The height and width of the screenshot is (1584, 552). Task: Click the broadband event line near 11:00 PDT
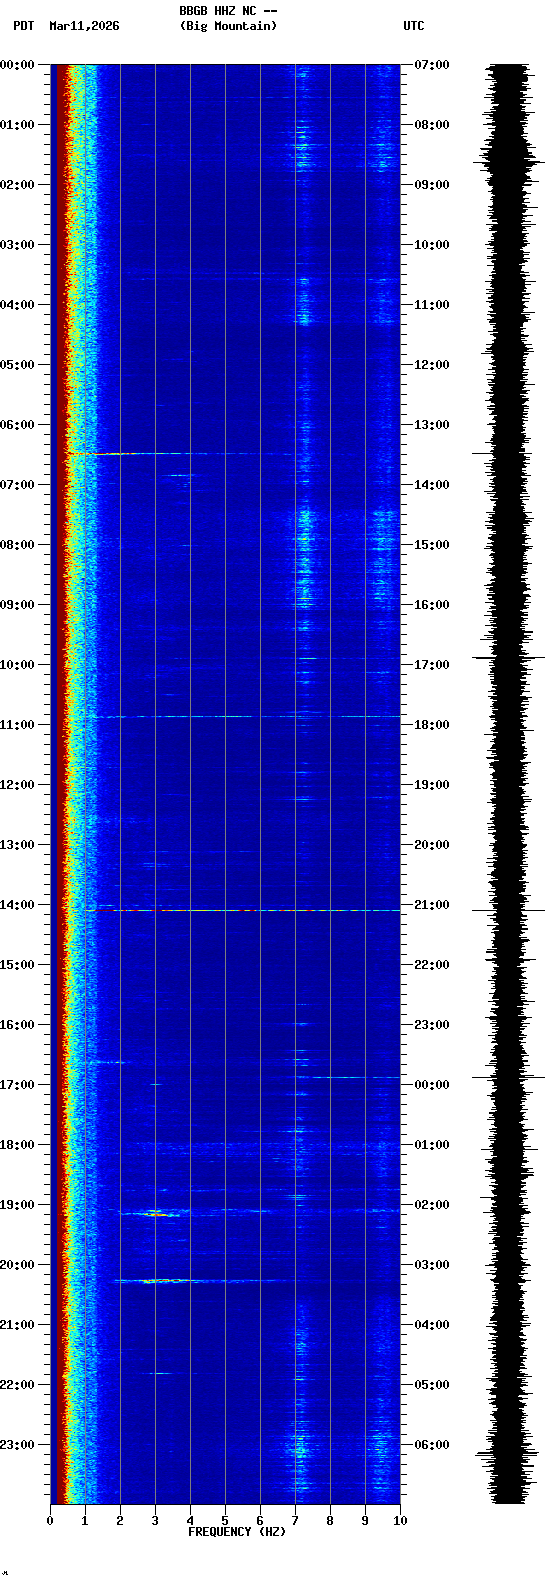tap(243, 716)
